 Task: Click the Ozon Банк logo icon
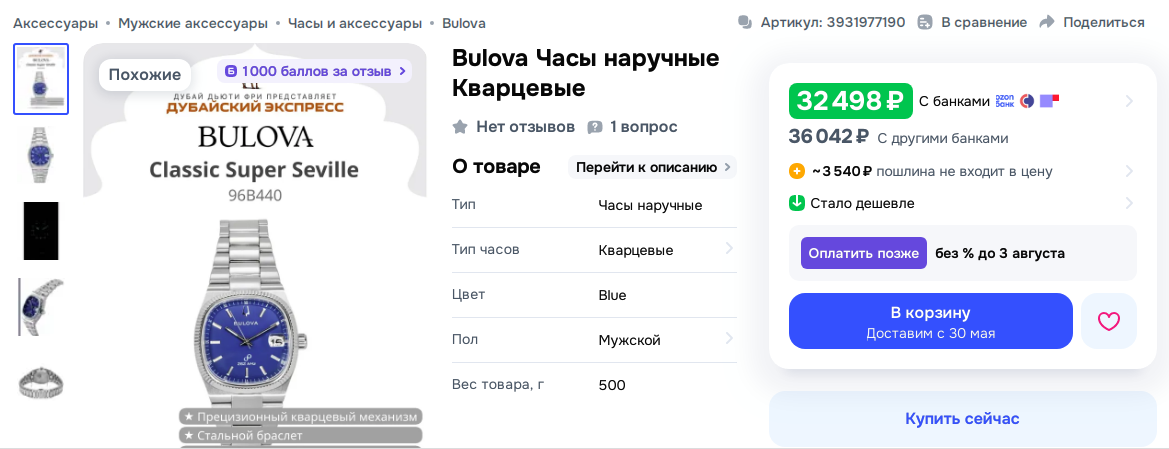[x=1005, y=101]
